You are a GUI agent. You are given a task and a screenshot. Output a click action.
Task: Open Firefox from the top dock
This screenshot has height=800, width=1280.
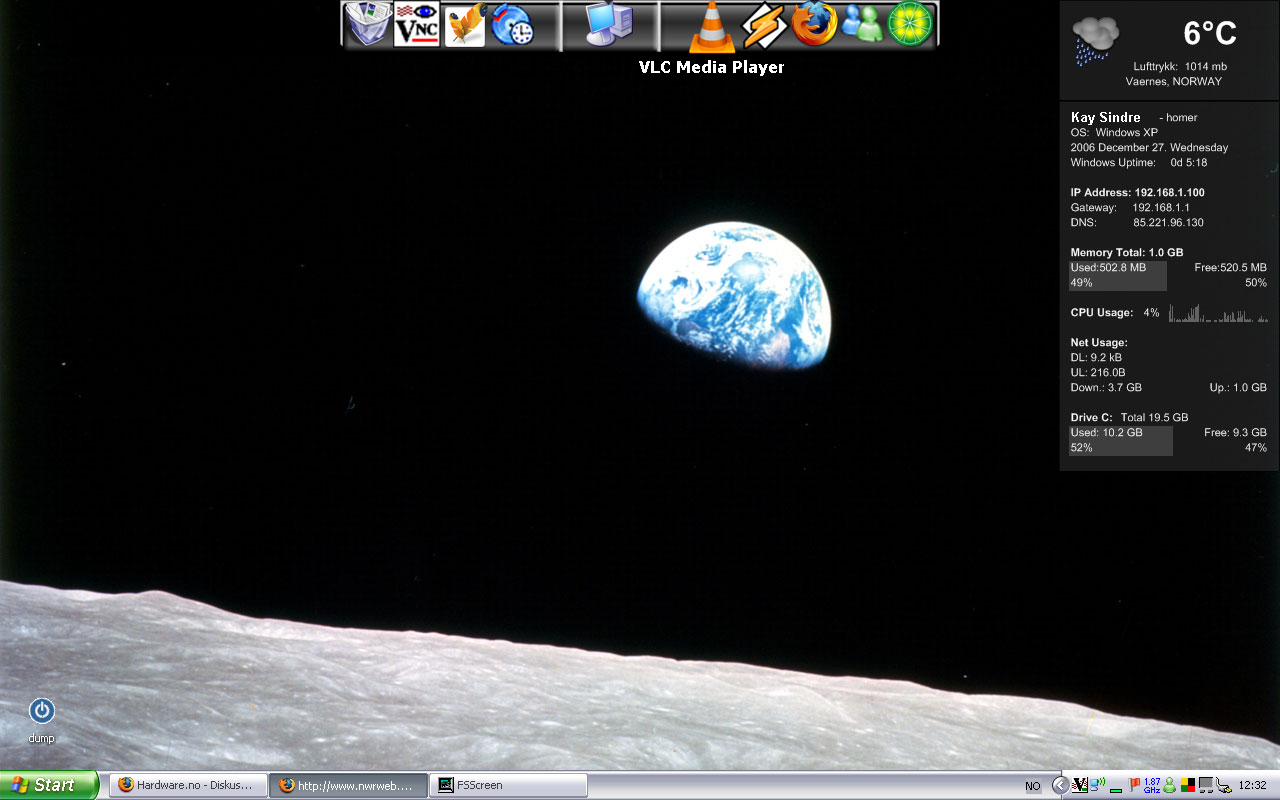point(814,25)
